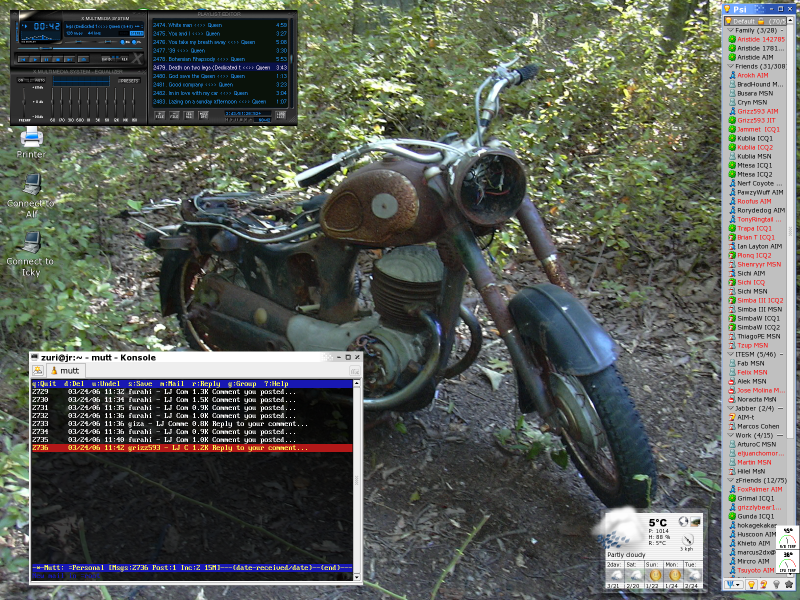
Task: Click the Next track button in XMMS
Action: pyautogui.click(x=68, y=59)
